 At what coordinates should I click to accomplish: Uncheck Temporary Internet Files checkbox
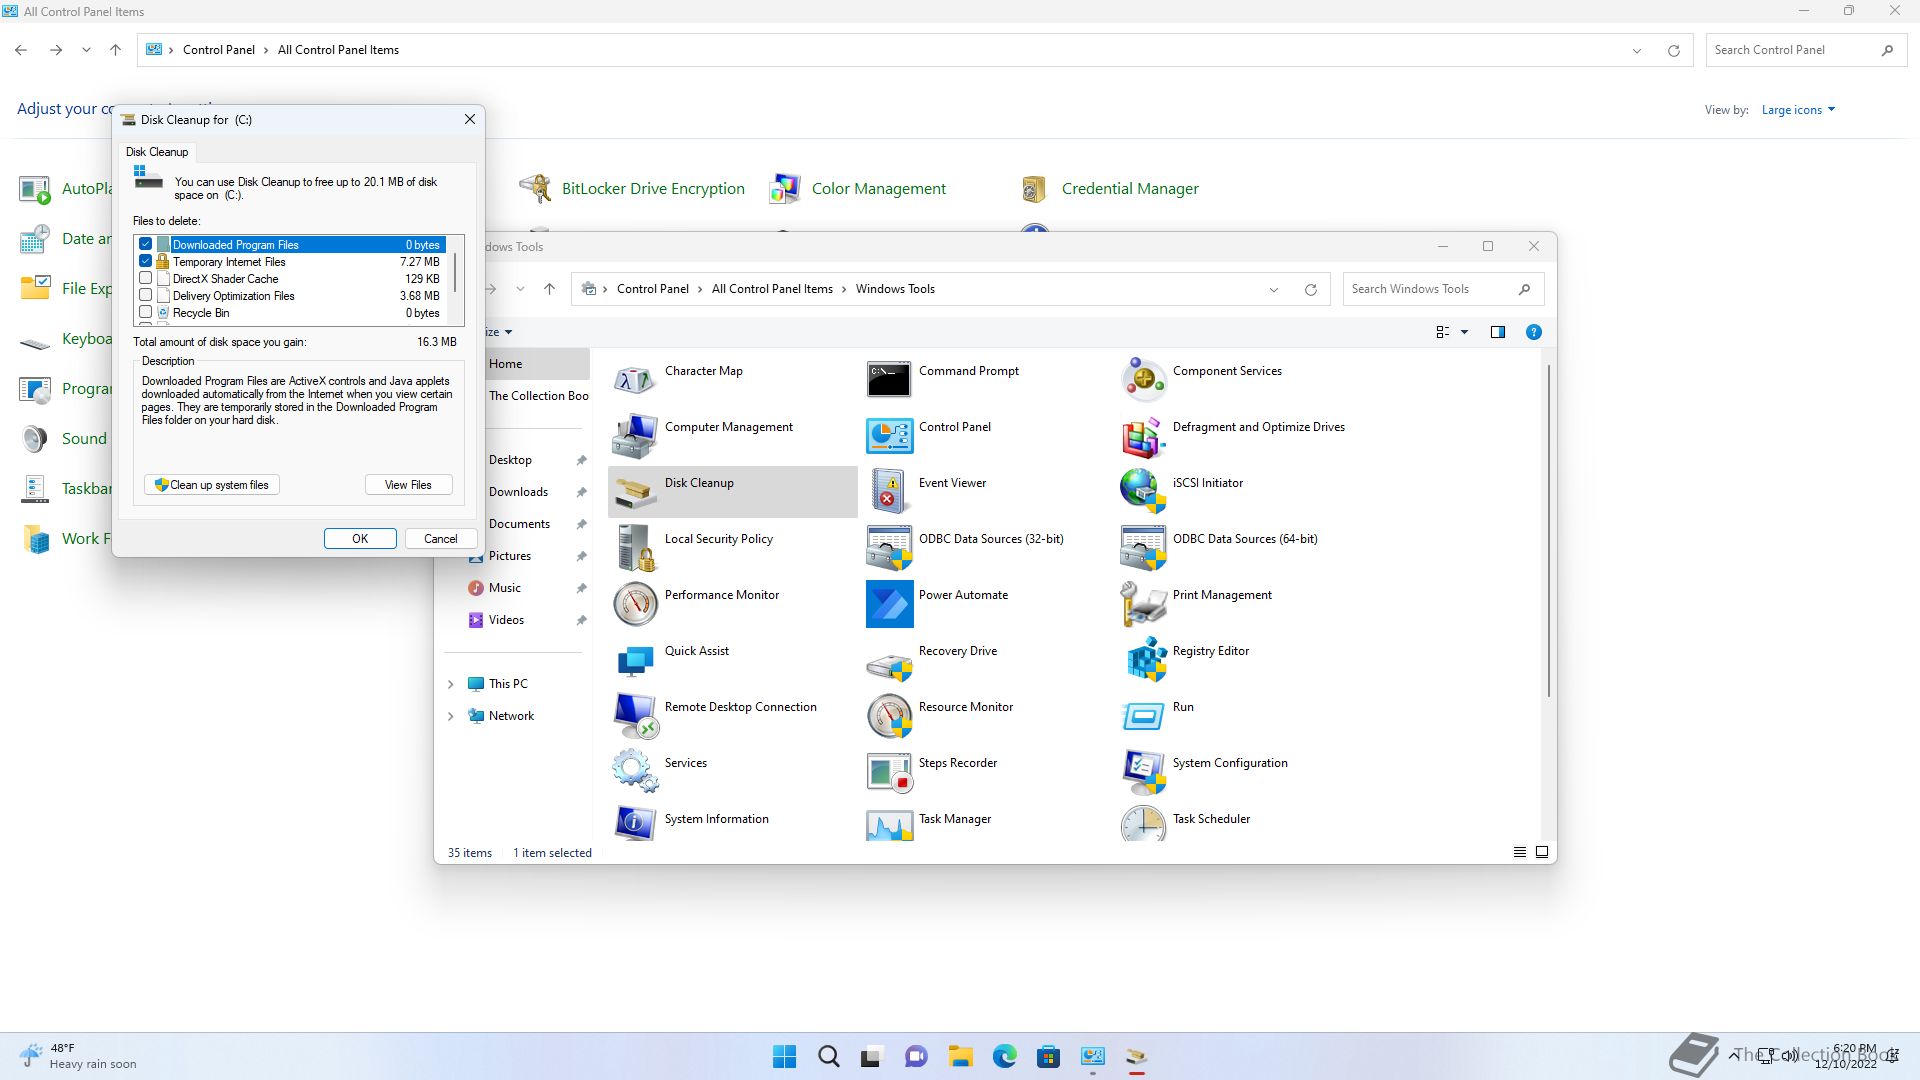[x=146, y=261]
